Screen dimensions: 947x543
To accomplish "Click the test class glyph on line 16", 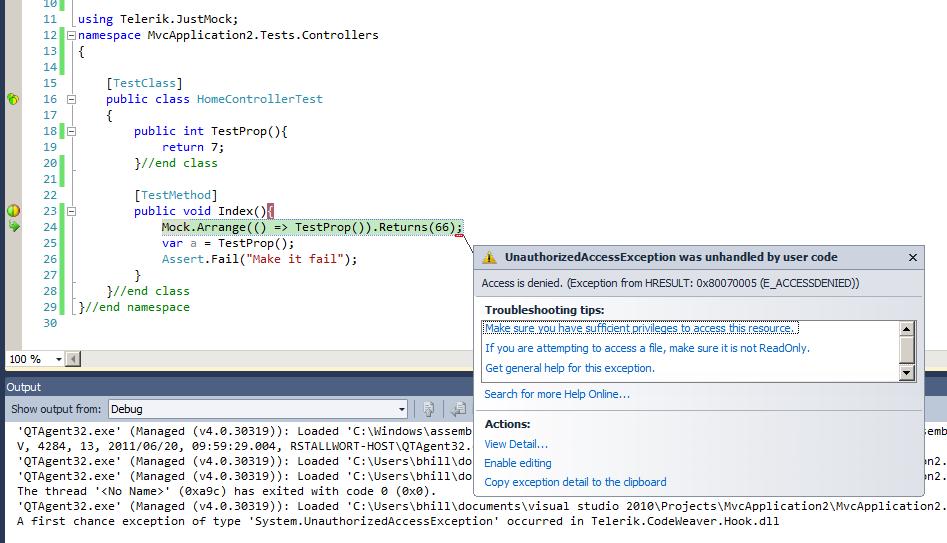I will coord(13,99).
